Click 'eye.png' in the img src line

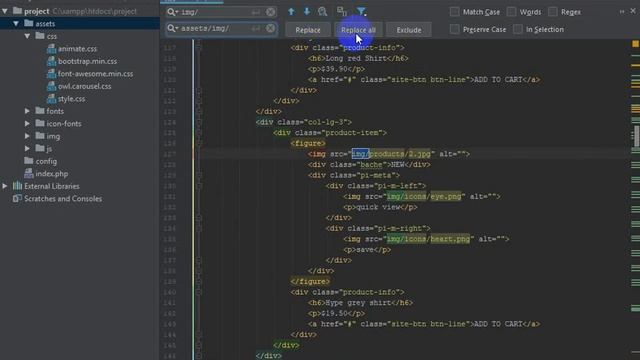(445, 196)
